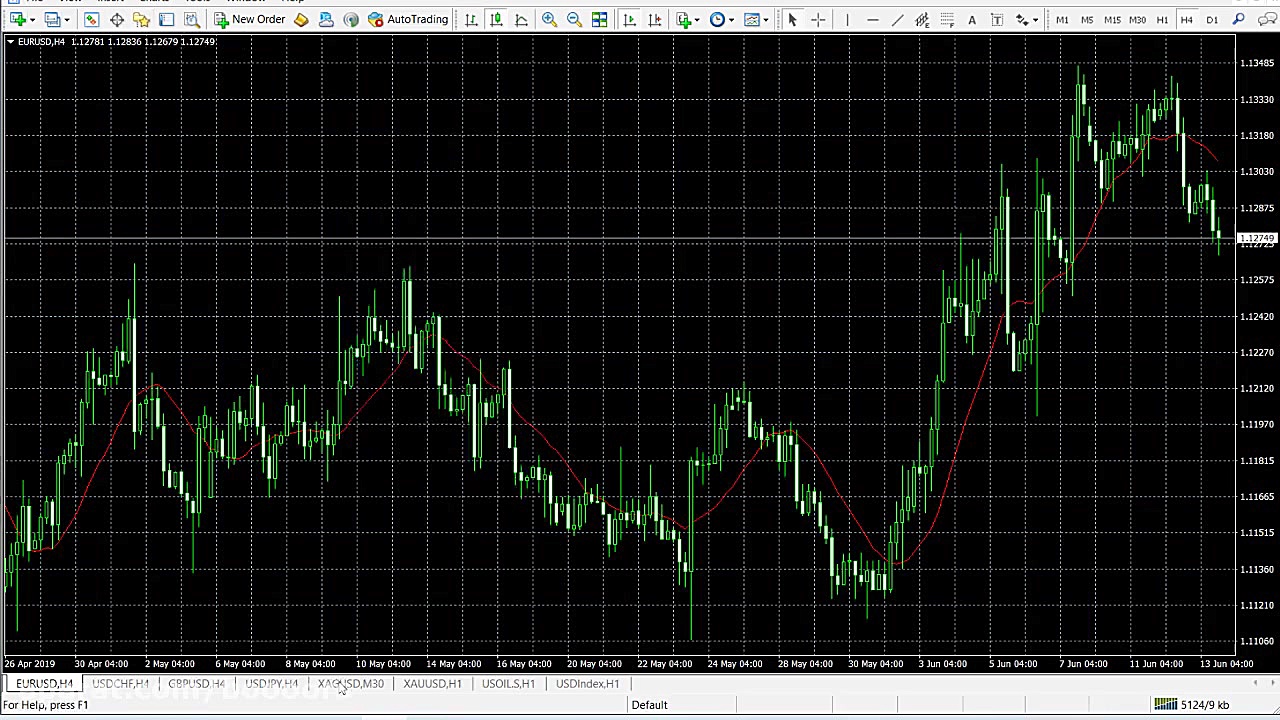The height and width of the screenshot is (720, 1280).
Task: Switch to the XAUUSD,H1 chart tab
Action: click(x=432, y=684)
